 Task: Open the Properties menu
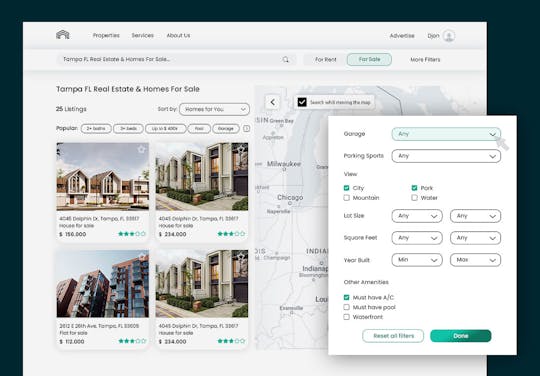106,35
